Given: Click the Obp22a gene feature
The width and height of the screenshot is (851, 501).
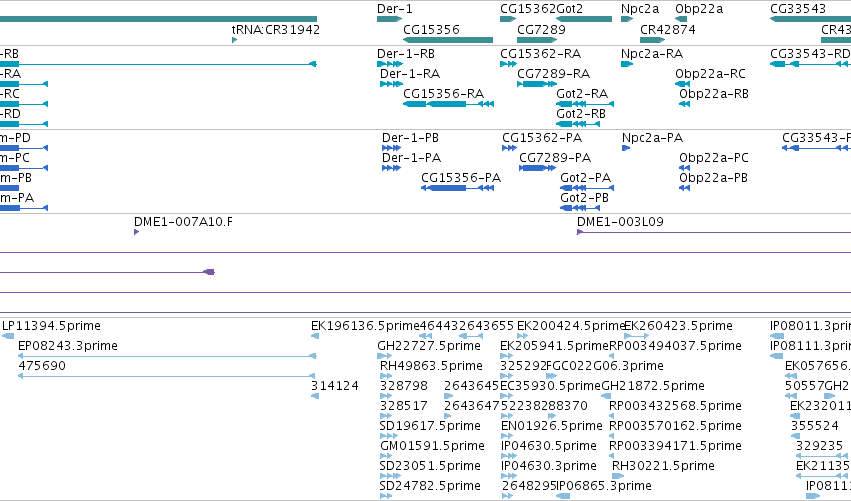Looking at the screenshot, I should coord(681,19).
